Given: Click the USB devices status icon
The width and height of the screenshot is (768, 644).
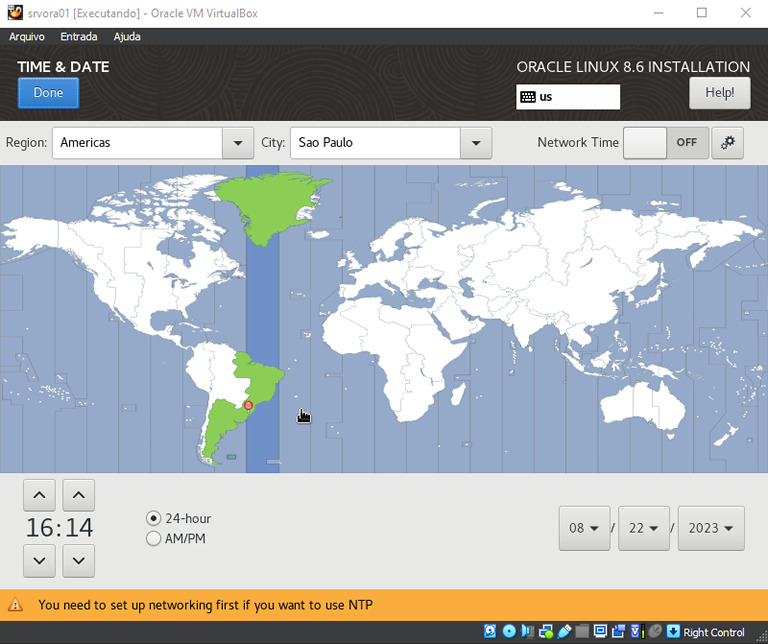Looking at the screenshot, I should click(564, 631).
